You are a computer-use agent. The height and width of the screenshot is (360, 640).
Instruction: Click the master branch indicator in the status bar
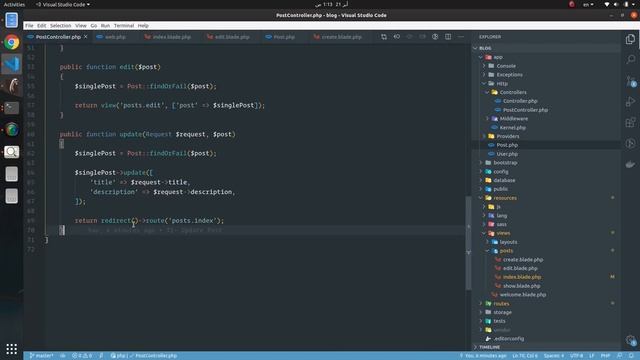41,356
